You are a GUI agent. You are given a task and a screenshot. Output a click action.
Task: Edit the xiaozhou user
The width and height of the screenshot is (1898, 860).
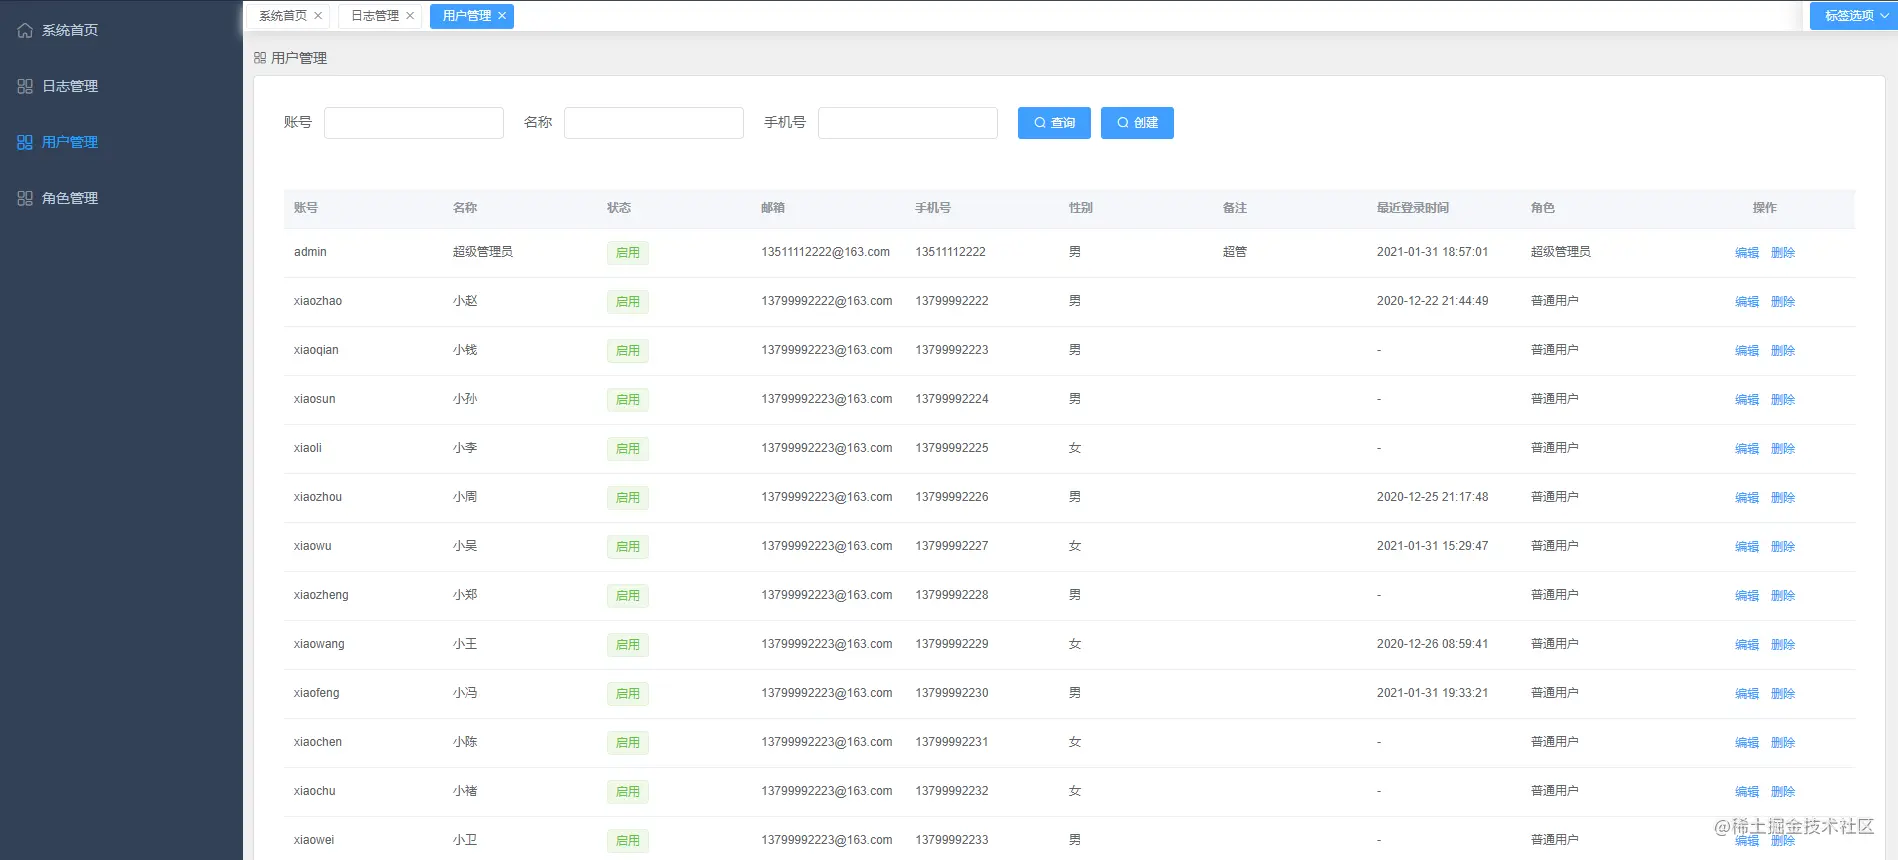1747,498
